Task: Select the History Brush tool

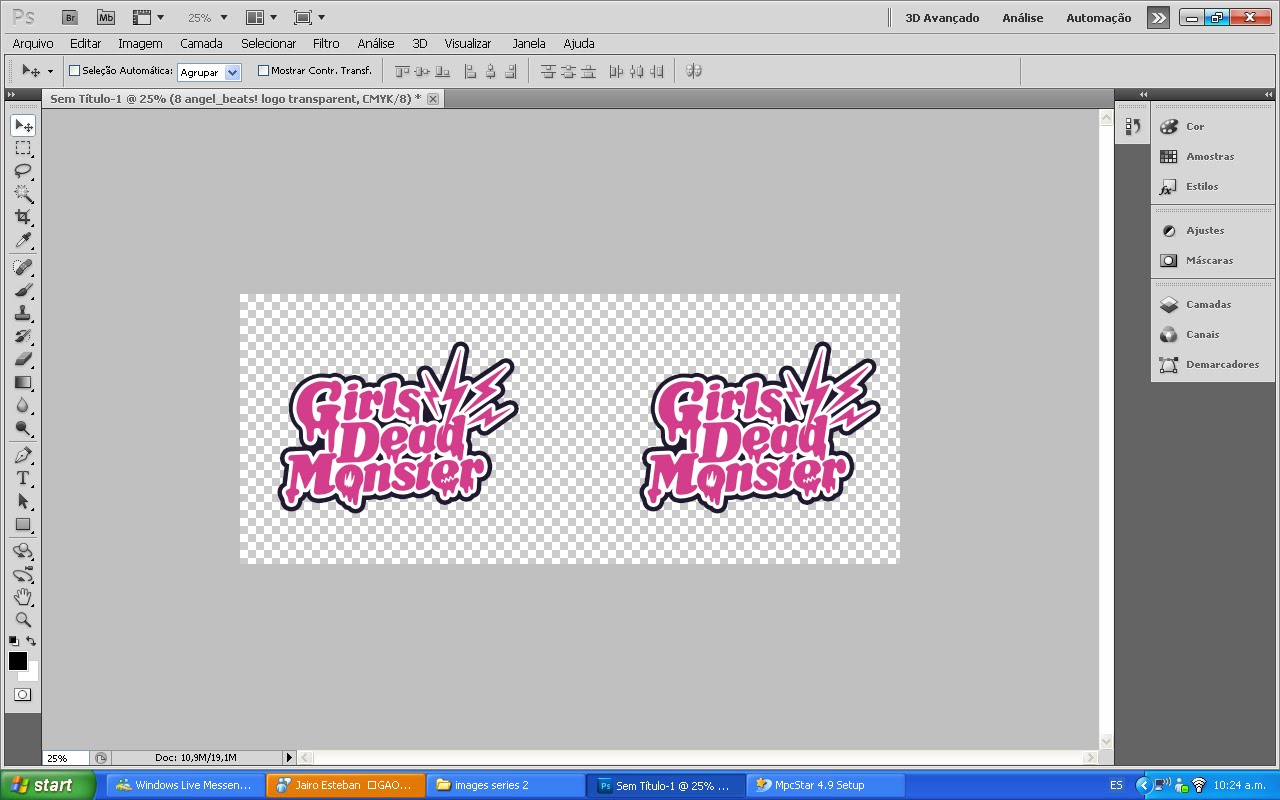Action: pyautogui.click(x=23, y=336)
